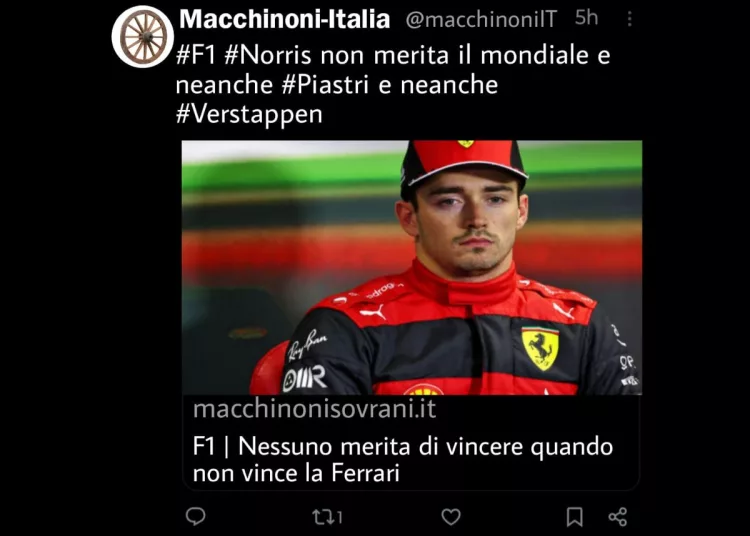Viewport: 750px width, 536px height.
Task: Follow the #F1 hashtag
Action: tap(197, 55)
